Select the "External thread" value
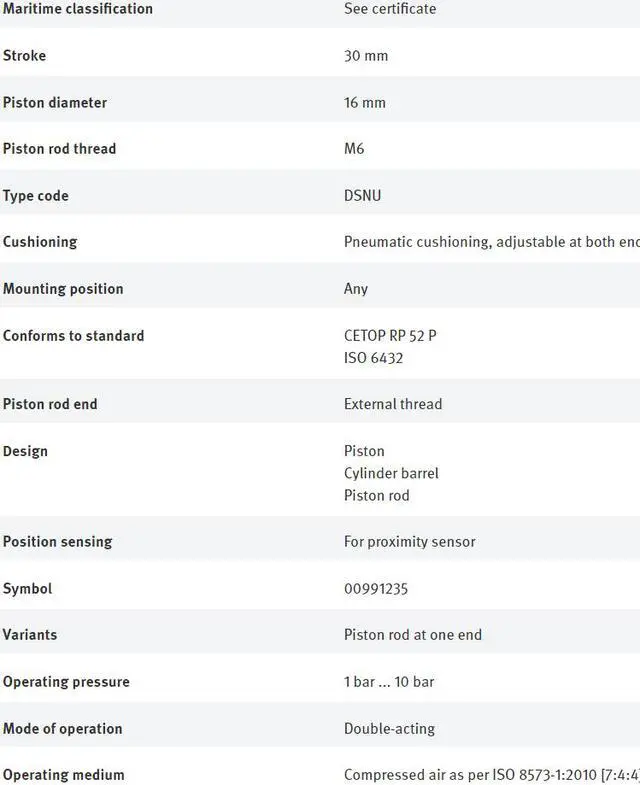 pyautogui.click(x=393, y=405)
